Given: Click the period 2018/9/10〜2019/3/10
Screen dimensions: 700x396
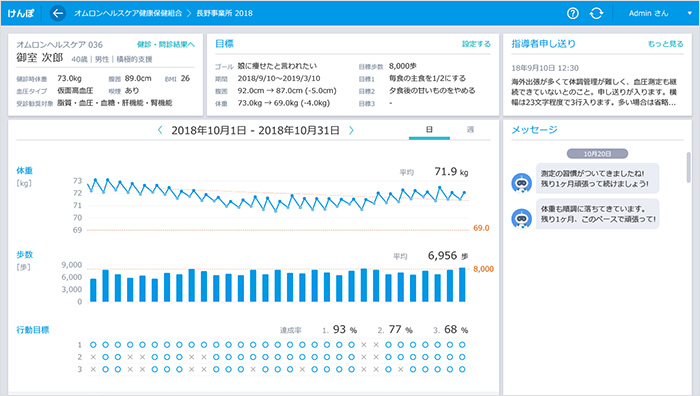Looking at the screenshot, I should 279,78.
